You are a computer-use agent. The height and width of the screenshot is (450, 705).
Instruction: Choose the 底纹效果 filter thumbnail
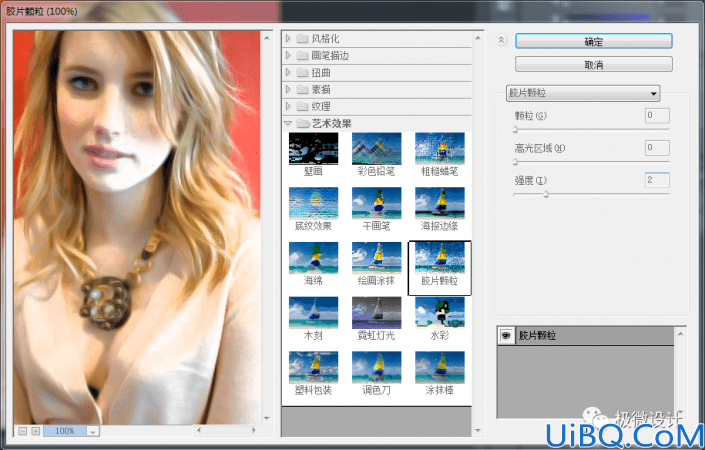[313, 203]
